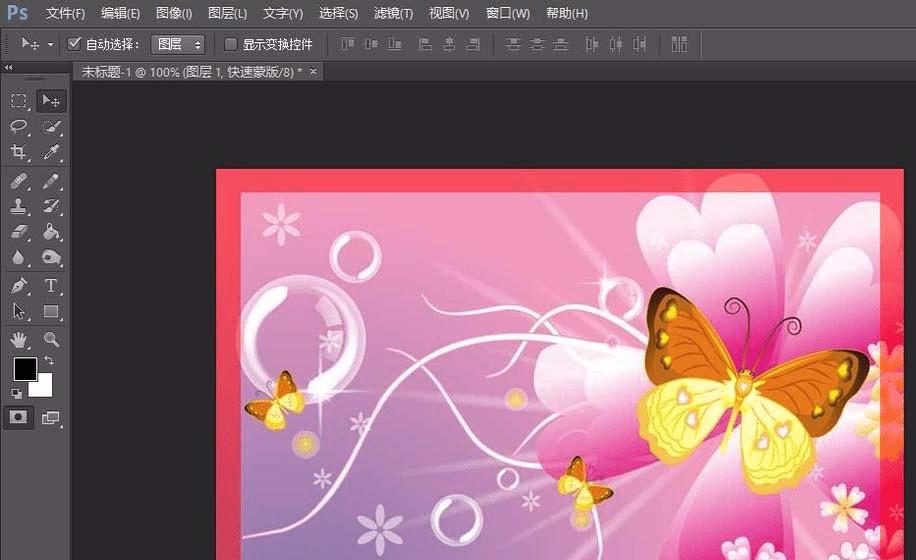916x560 pixels.
Task: Change the screen mode
Action: 51,418
